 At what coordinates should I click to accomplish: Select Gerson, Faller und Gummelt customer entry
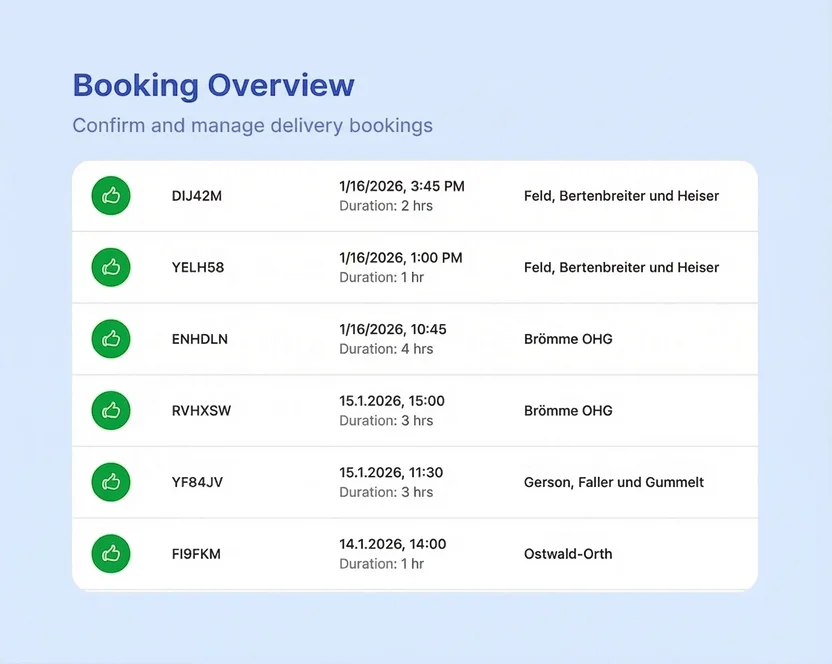click(613, 482)
